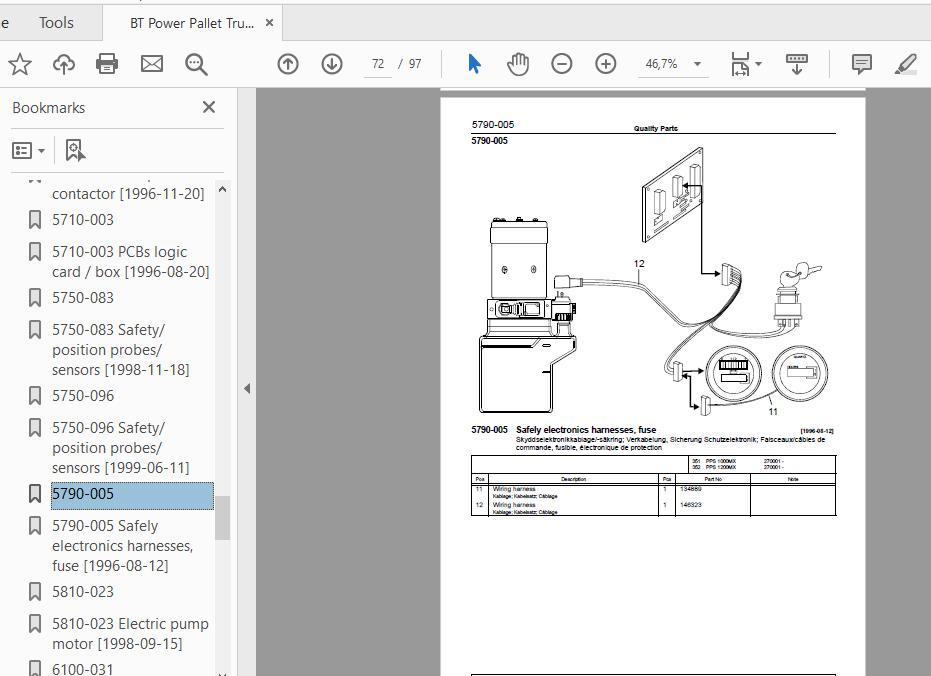Click the page number input field
The image size is (931, 676).
tap(378, 64)
